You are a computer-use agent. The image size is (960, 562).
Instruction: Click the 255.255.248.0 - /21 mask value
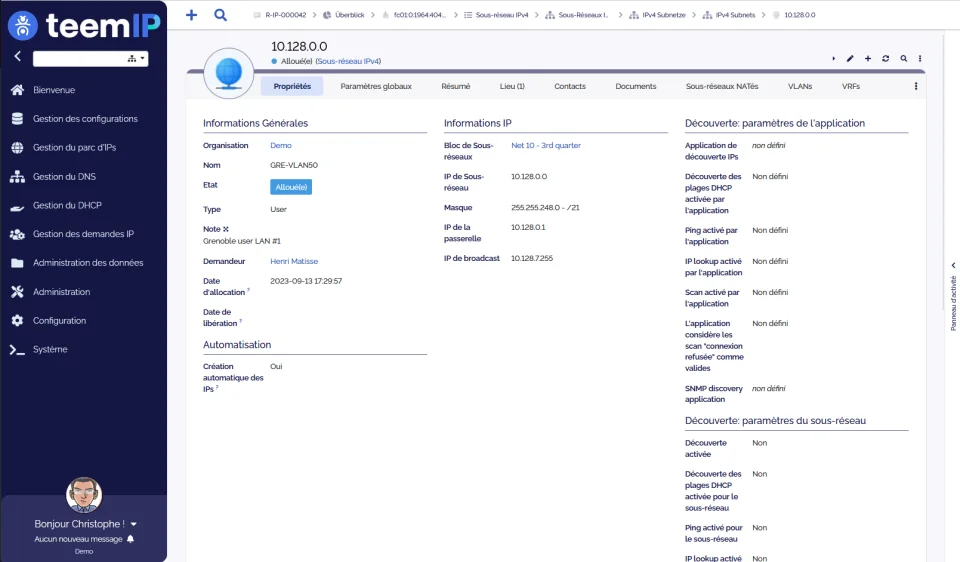pyautogui.click(x=545, y=208)
